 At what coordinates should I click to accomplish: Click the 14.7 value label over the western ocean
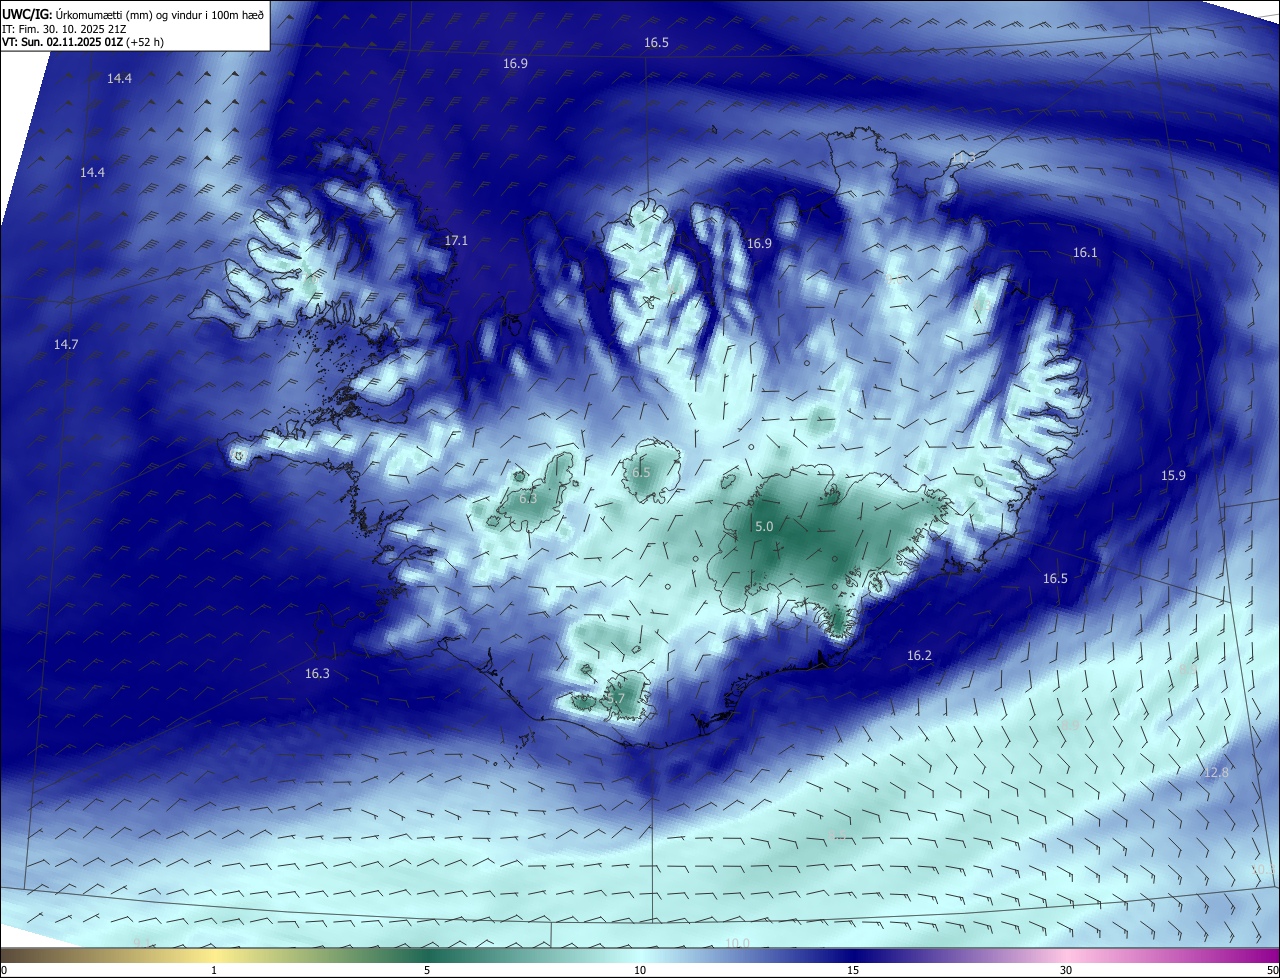click(x=66, y=344)
